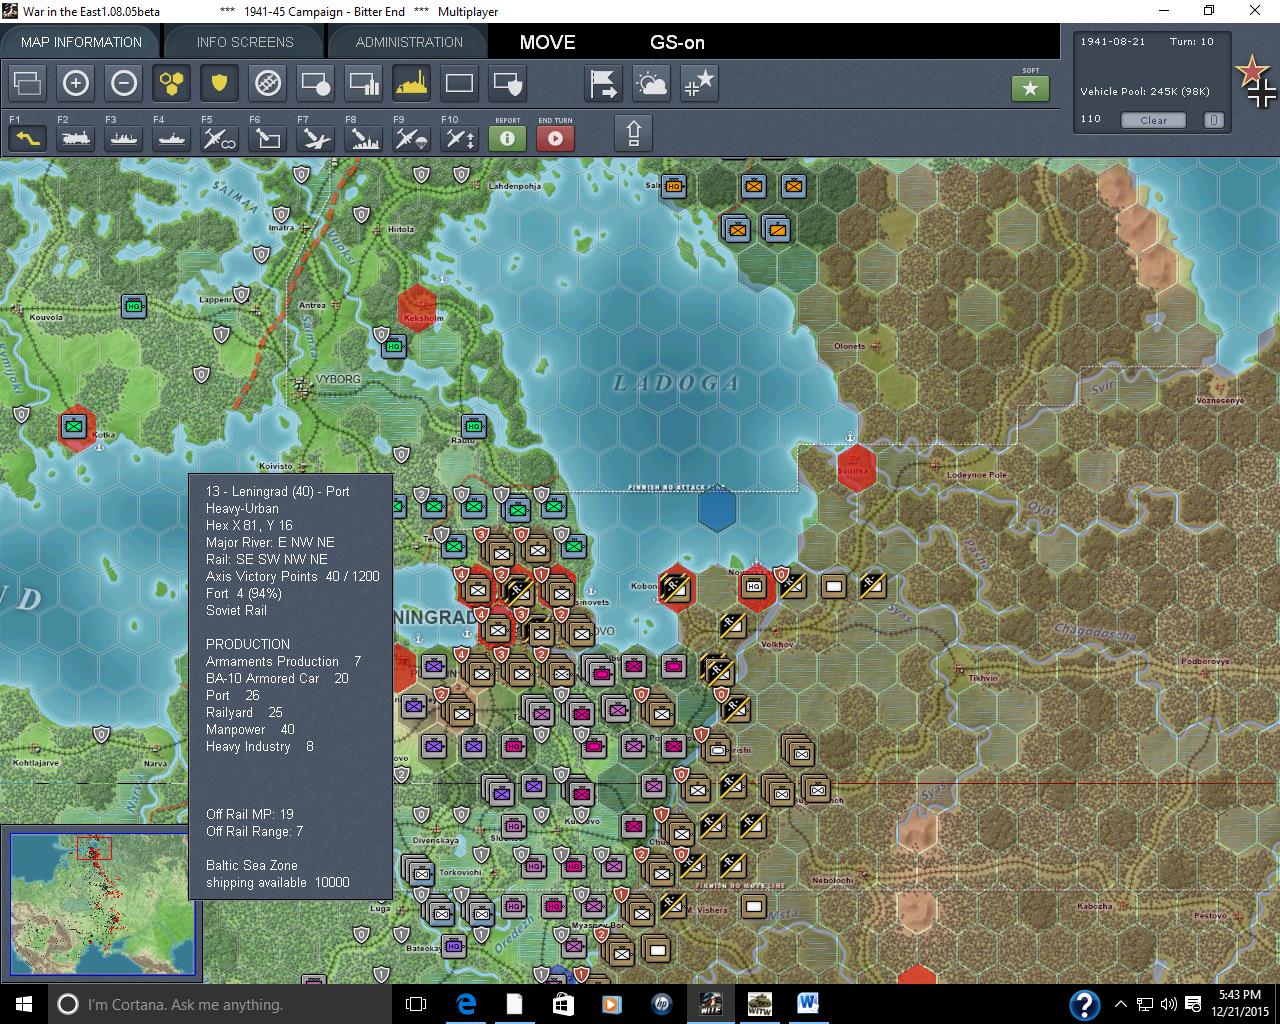
Task: Click the Finnish HQ unit near Lappeenranta
Action: (134, 306)
